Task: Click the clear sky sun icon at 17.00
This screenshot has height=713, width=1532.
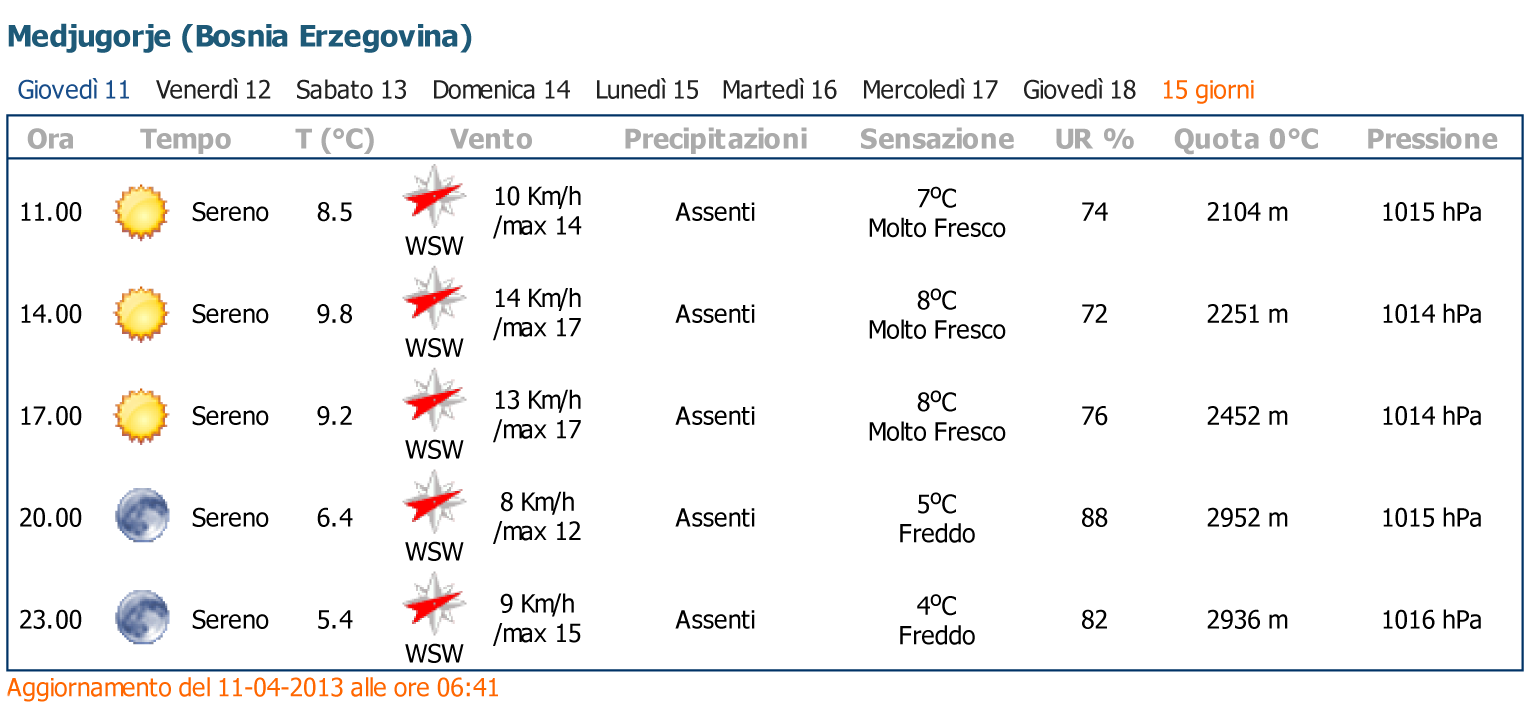Action: coord(141,415)
